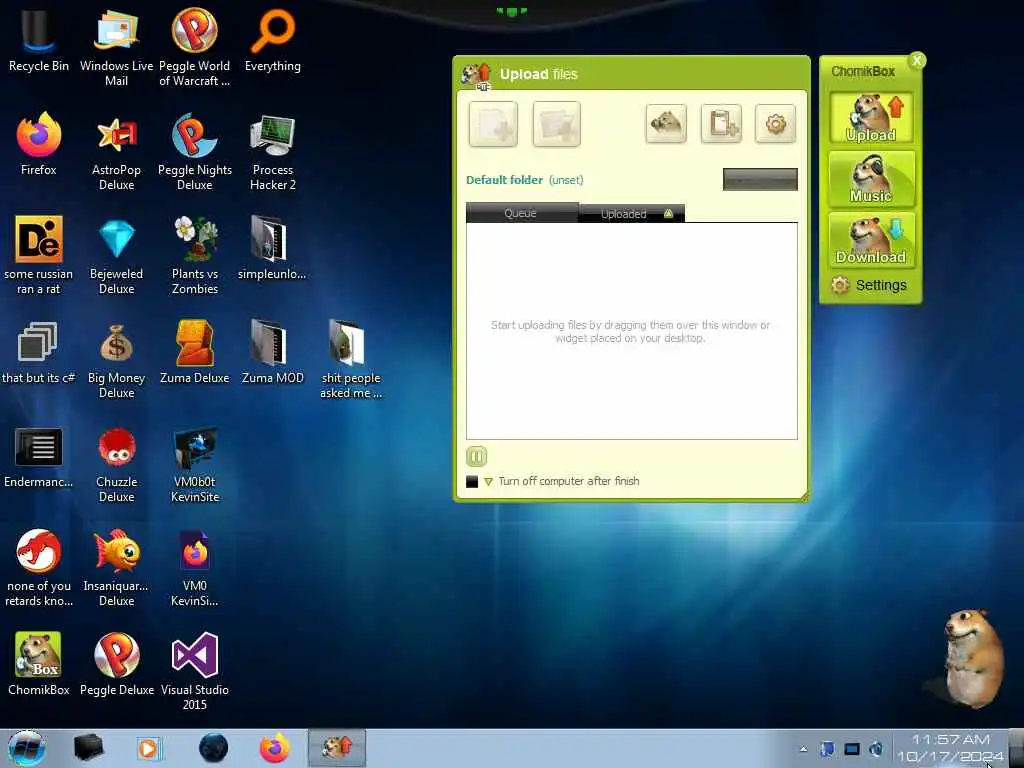Switch to the Uploaded tab
Image resolution: width=1024 pixels, height=768 pixels.
[x=632, y=214]
